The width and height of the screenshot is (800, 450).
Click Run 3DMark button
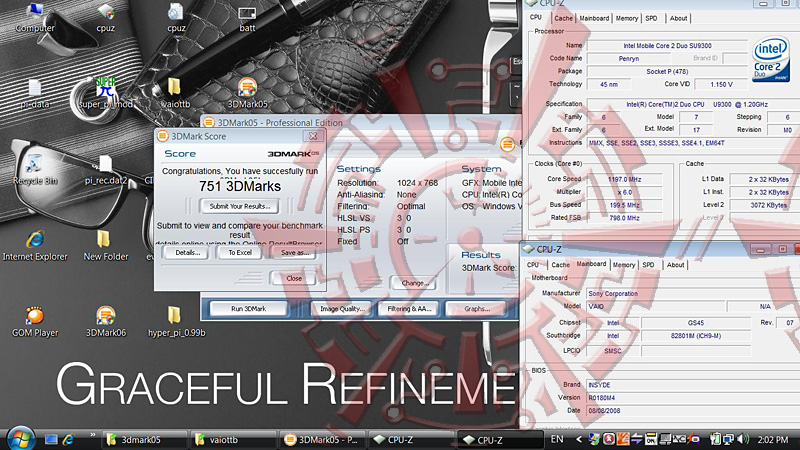tap(248, 309)
